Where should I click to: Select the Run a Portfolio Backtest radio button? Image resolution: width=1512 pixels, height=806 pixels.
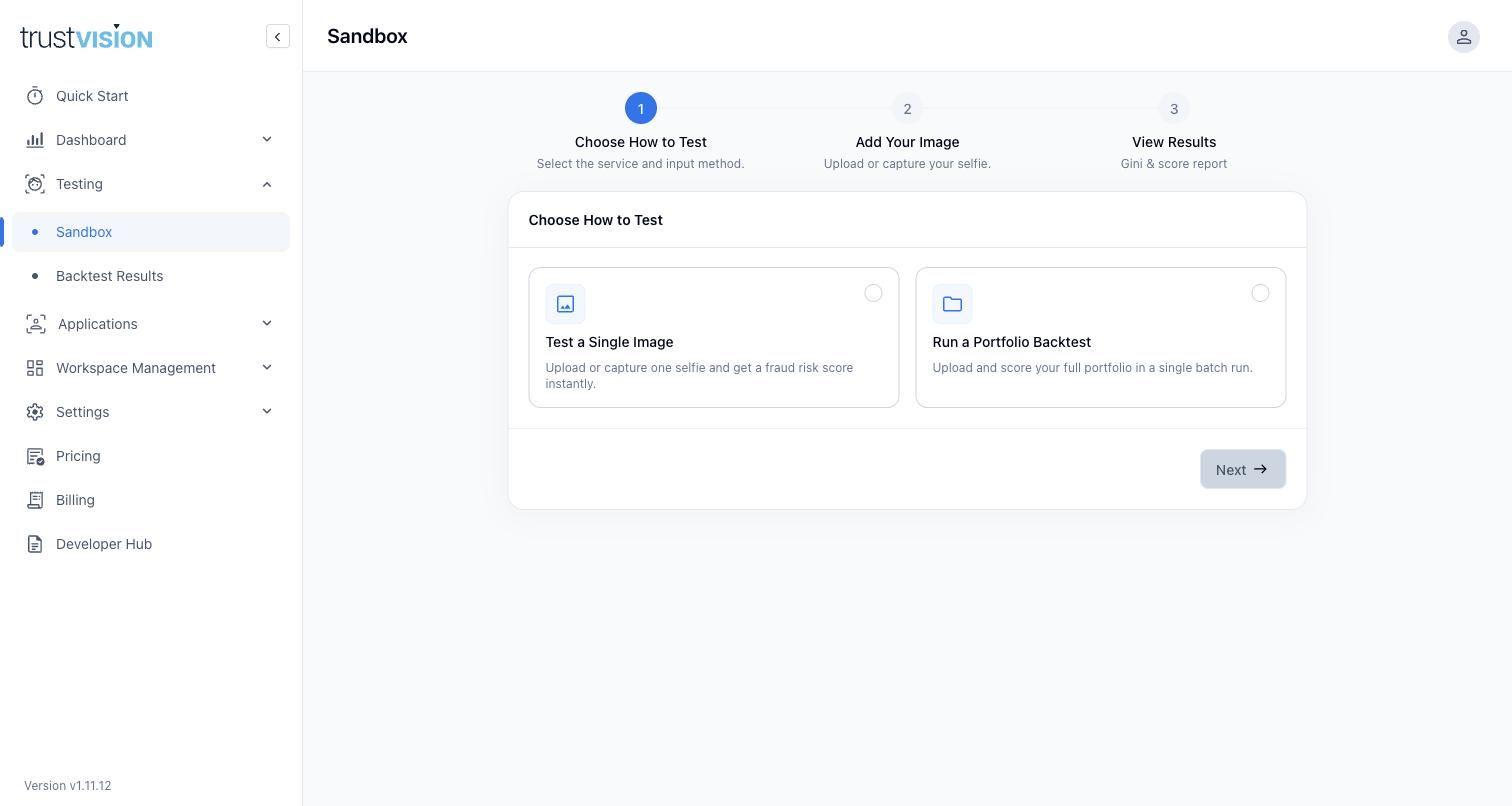1260,293
